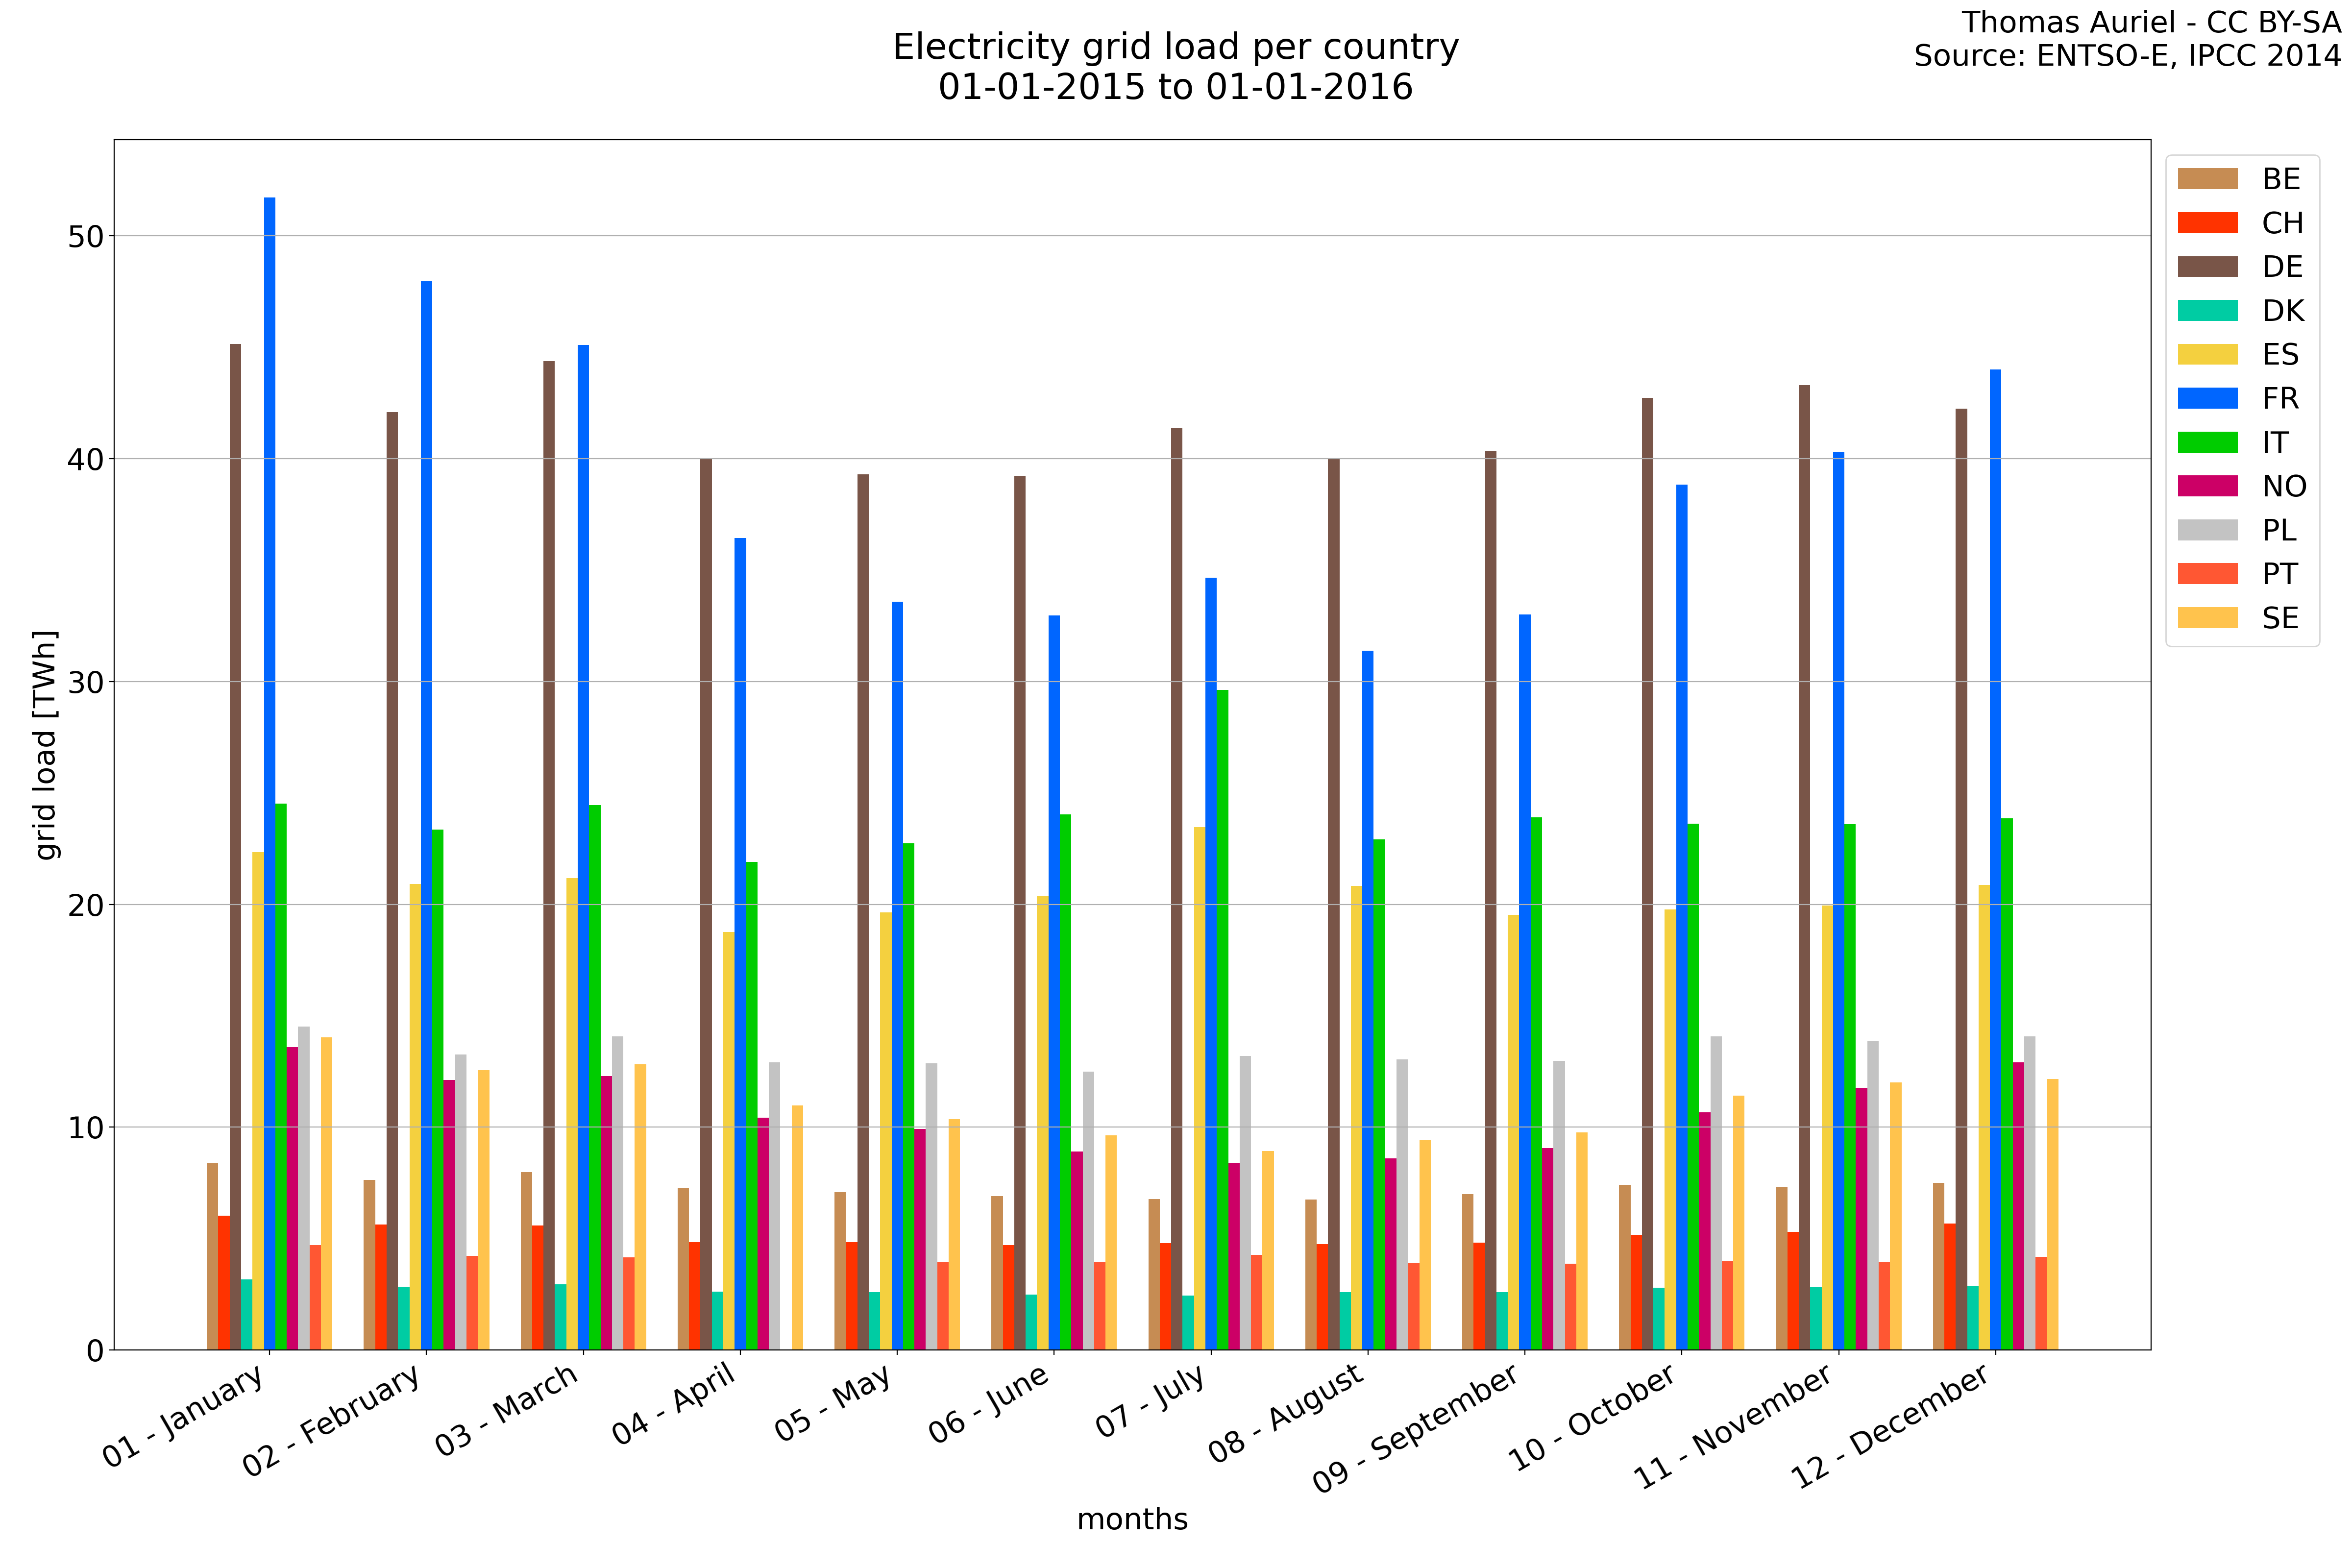This screenshot has width=2352, height=1568.
Task: Click the PL legend label
Action: pyautogui.click(x=2279, y=530)
